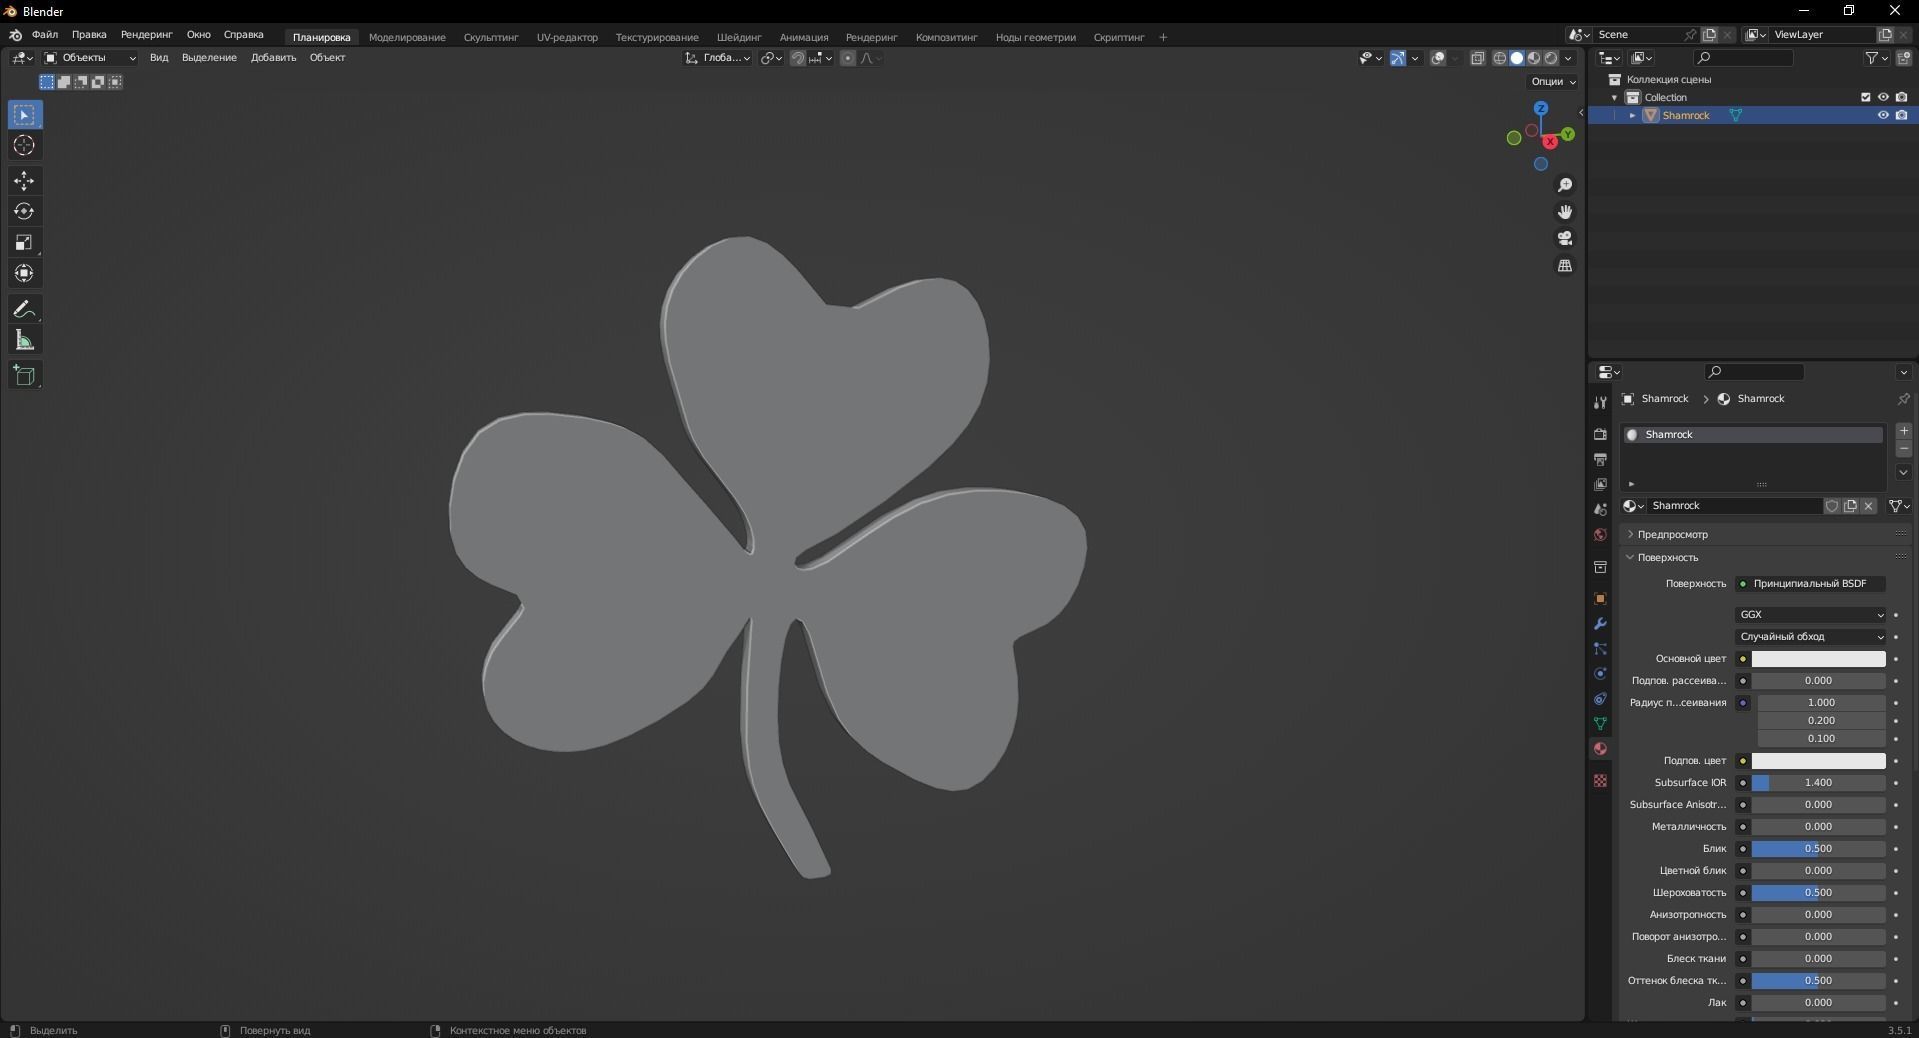Adjust the Roughness slider
Viewport: 1919px width, 1038px height.
click(1818, 893)
